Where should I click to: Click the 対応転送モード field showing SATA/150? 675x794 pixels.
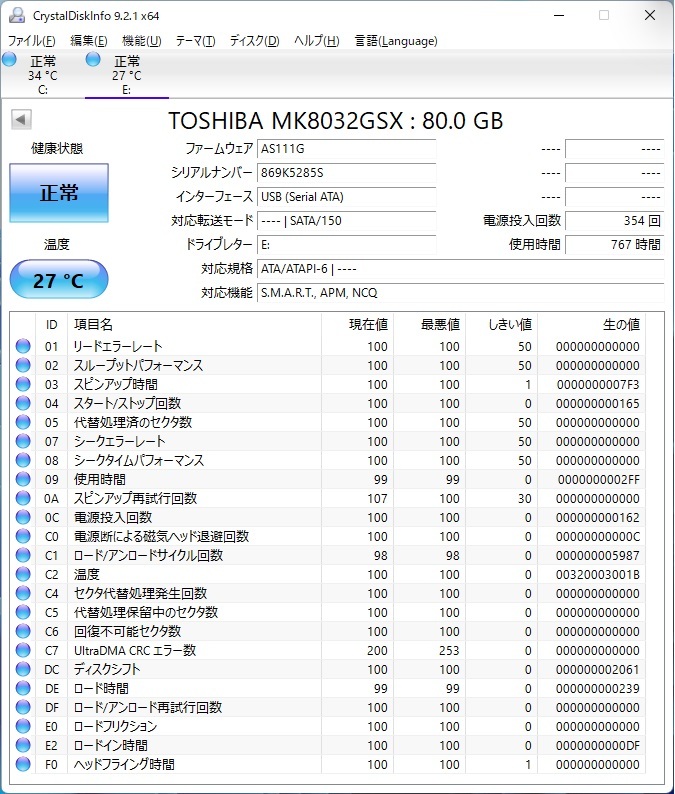346,221
